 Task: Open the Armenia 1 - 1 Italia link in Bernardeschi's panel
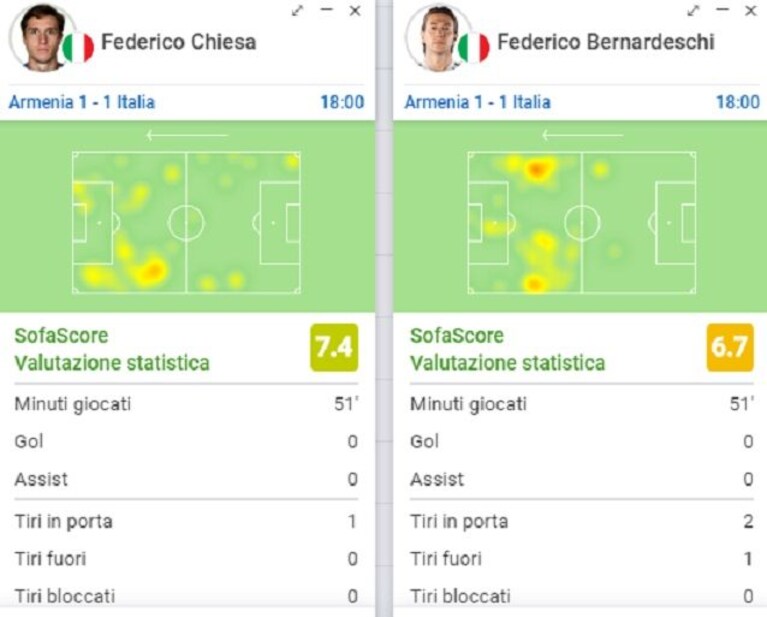[x=477, y=102]
